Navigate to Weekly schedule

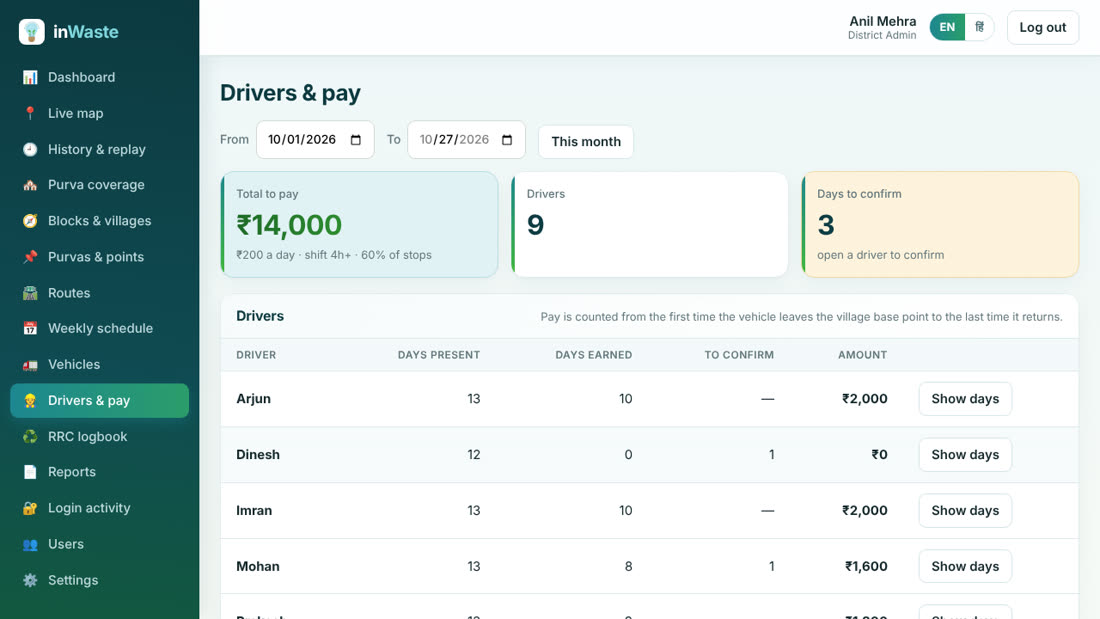click(x=100, y=328)
